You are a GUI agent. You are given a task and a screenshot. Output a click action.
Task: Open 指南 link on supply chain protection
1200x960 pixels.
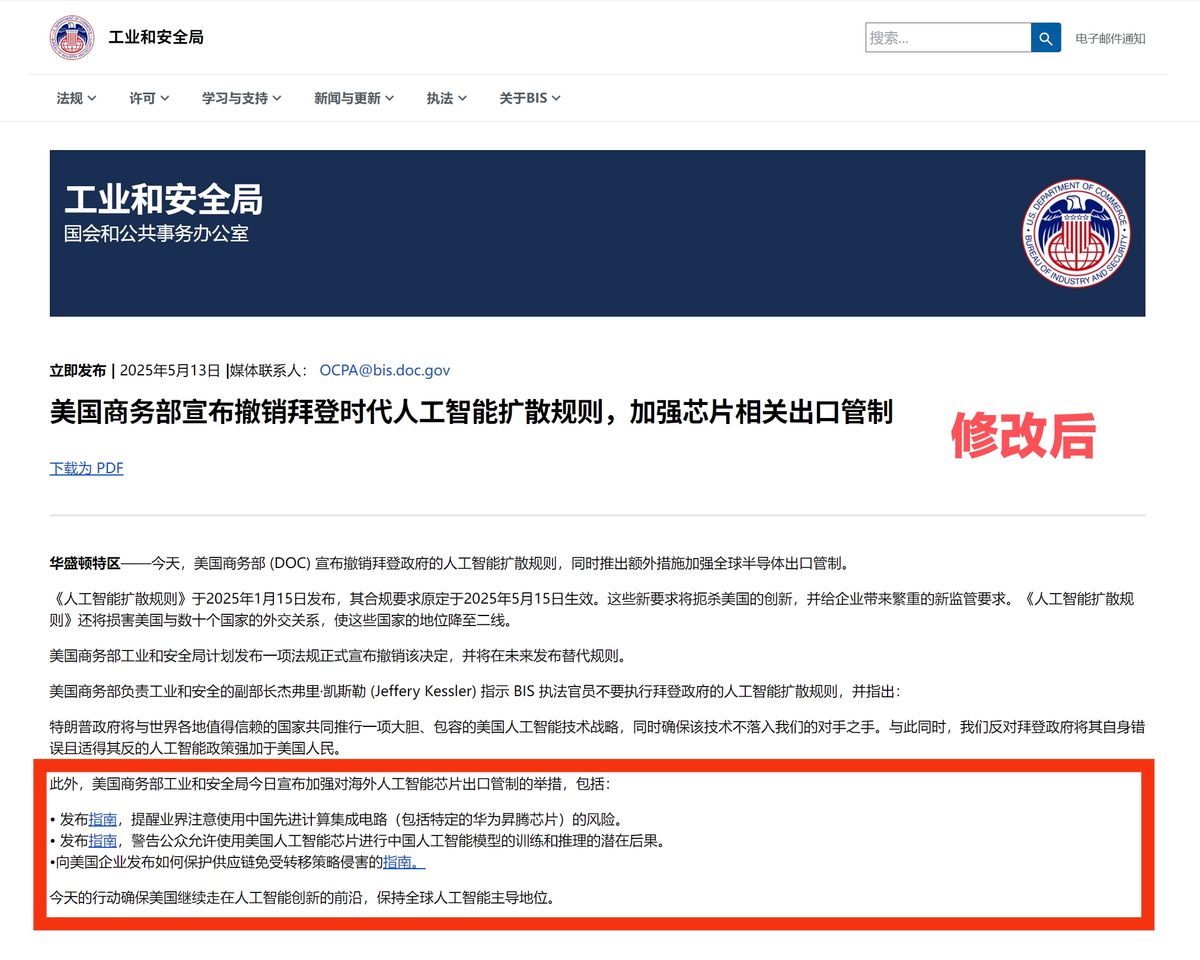[x=404, y=862]
